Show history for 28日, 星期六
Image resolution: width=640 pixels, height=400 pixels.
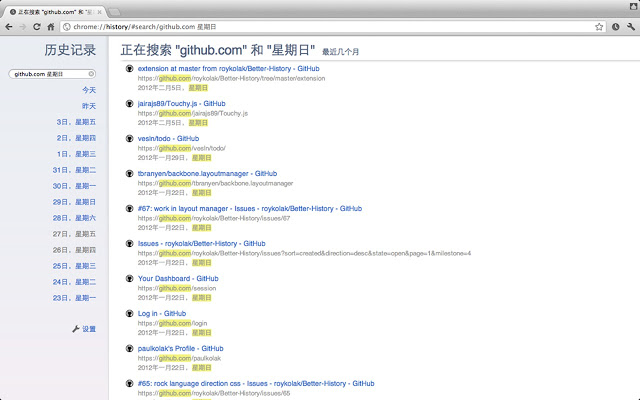tap(74, 218)
